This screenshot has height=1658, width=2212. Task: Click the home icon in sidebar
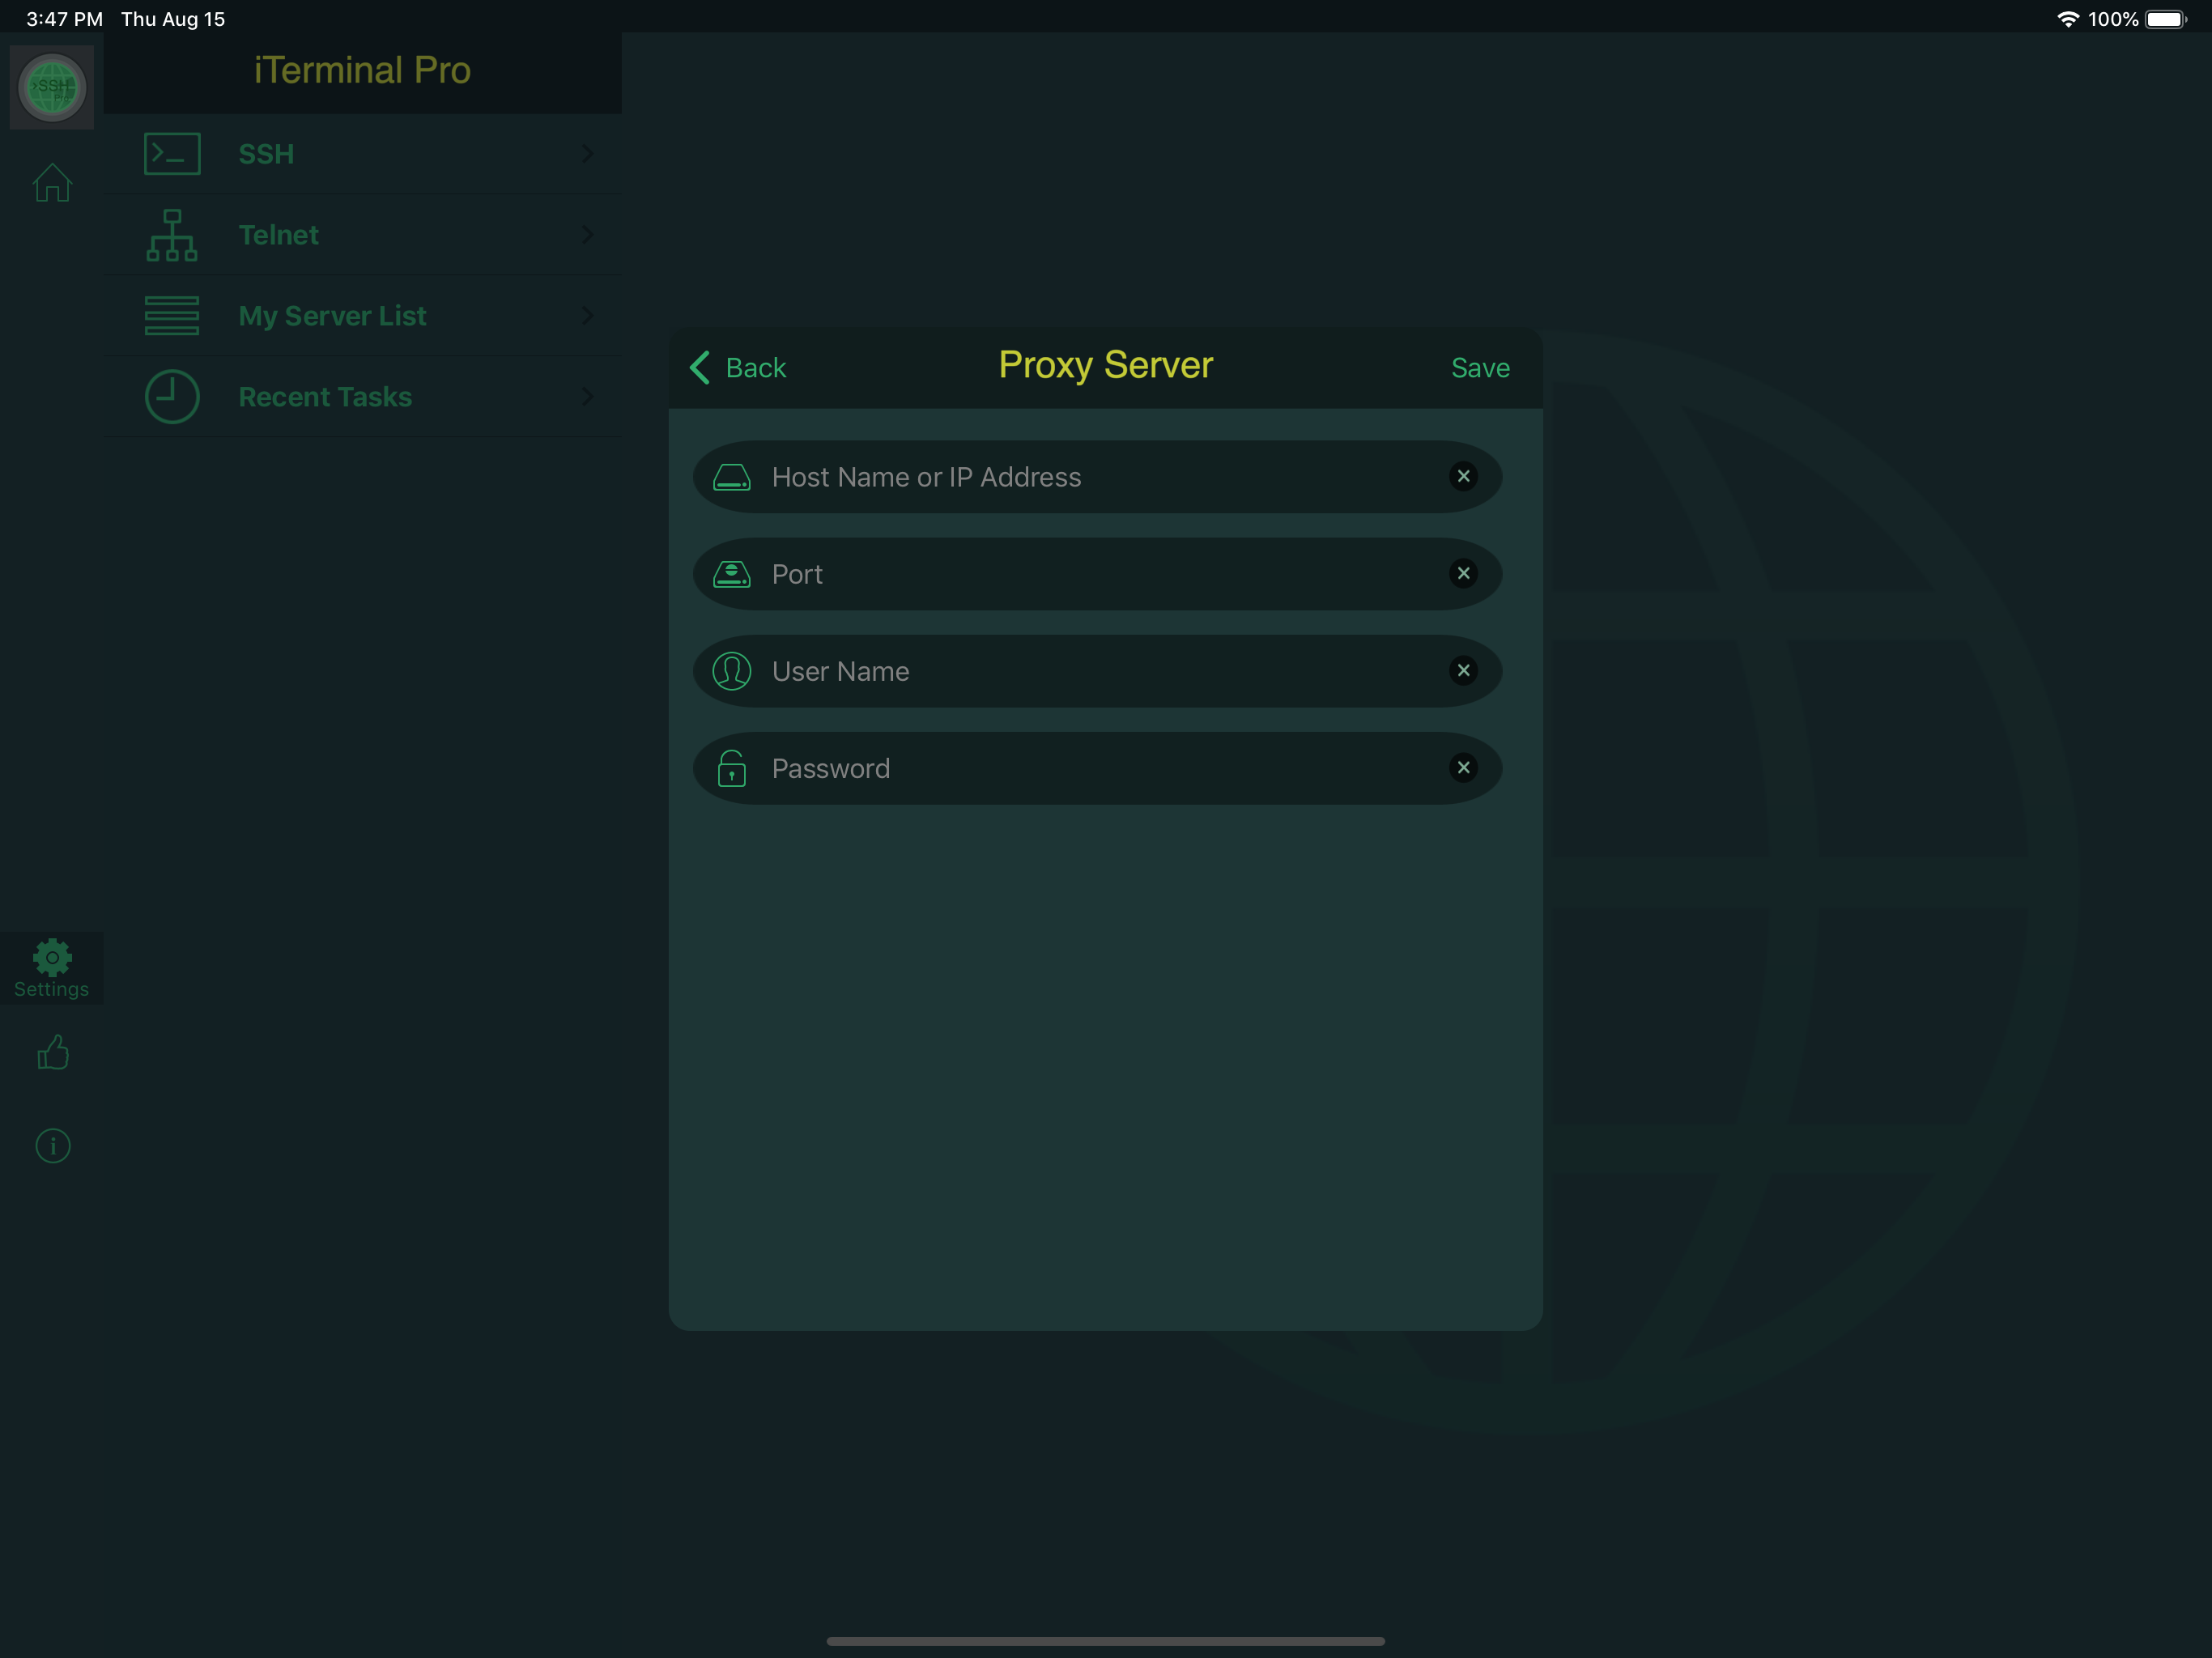point(52,183)
